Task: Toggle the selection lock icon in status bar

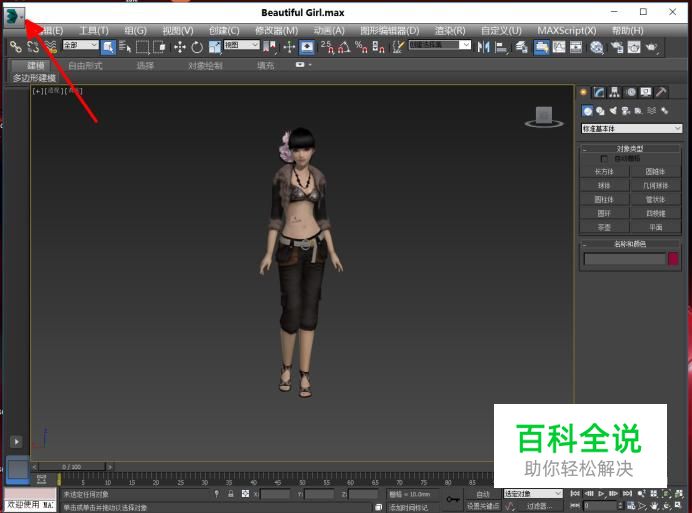Action: (231, 494)
